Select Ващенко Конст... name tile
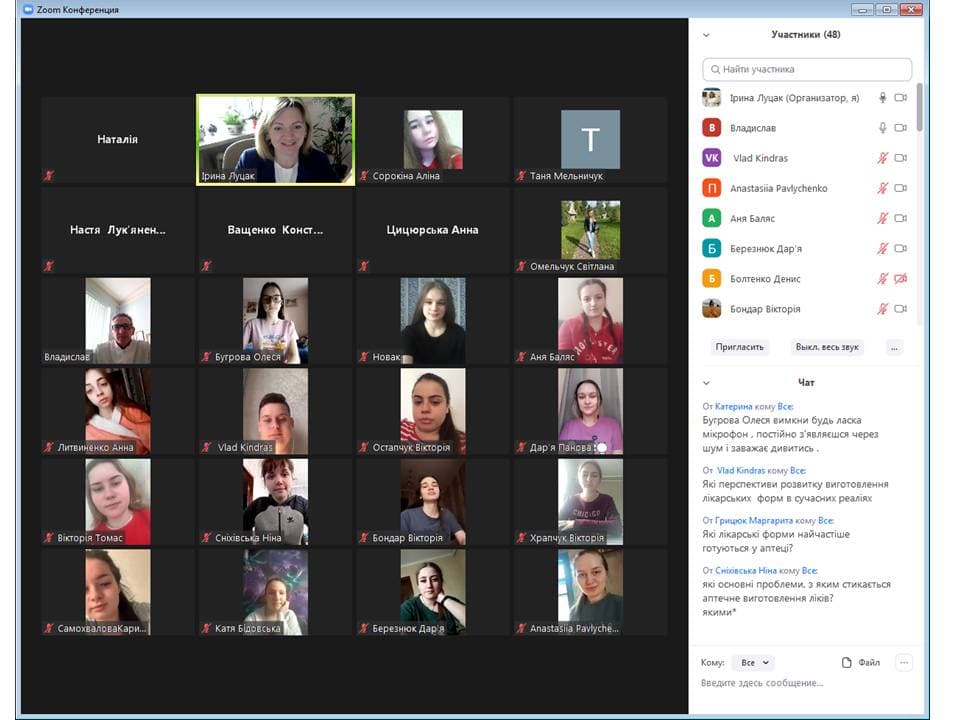Viewport: 960px width, 720px height. 276,230
